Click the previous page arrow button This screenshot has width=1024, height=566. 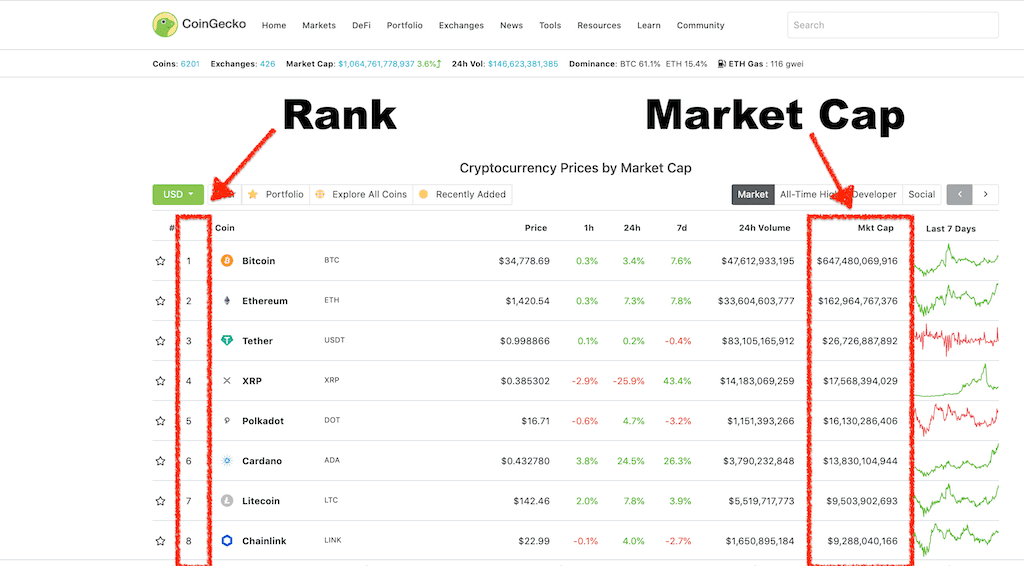(959, 194)
